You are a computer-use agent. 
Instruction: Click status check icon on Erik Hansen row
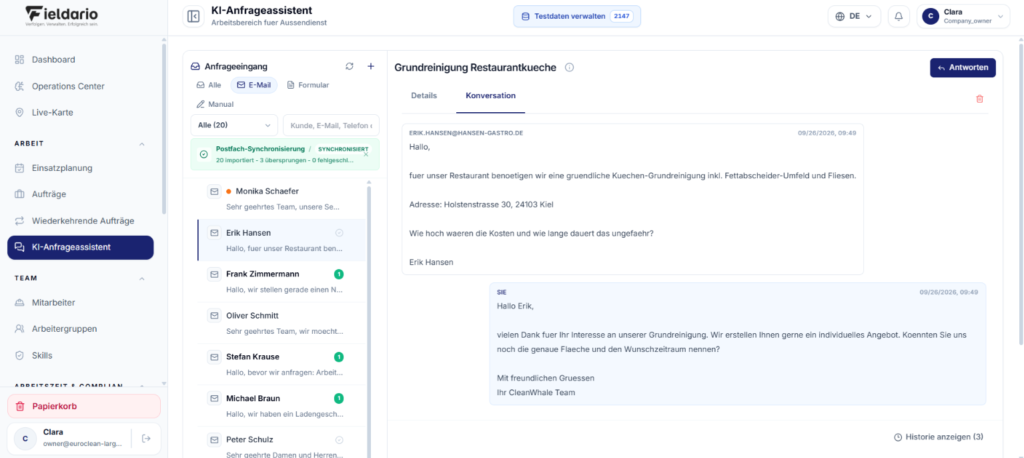point(339,233)
